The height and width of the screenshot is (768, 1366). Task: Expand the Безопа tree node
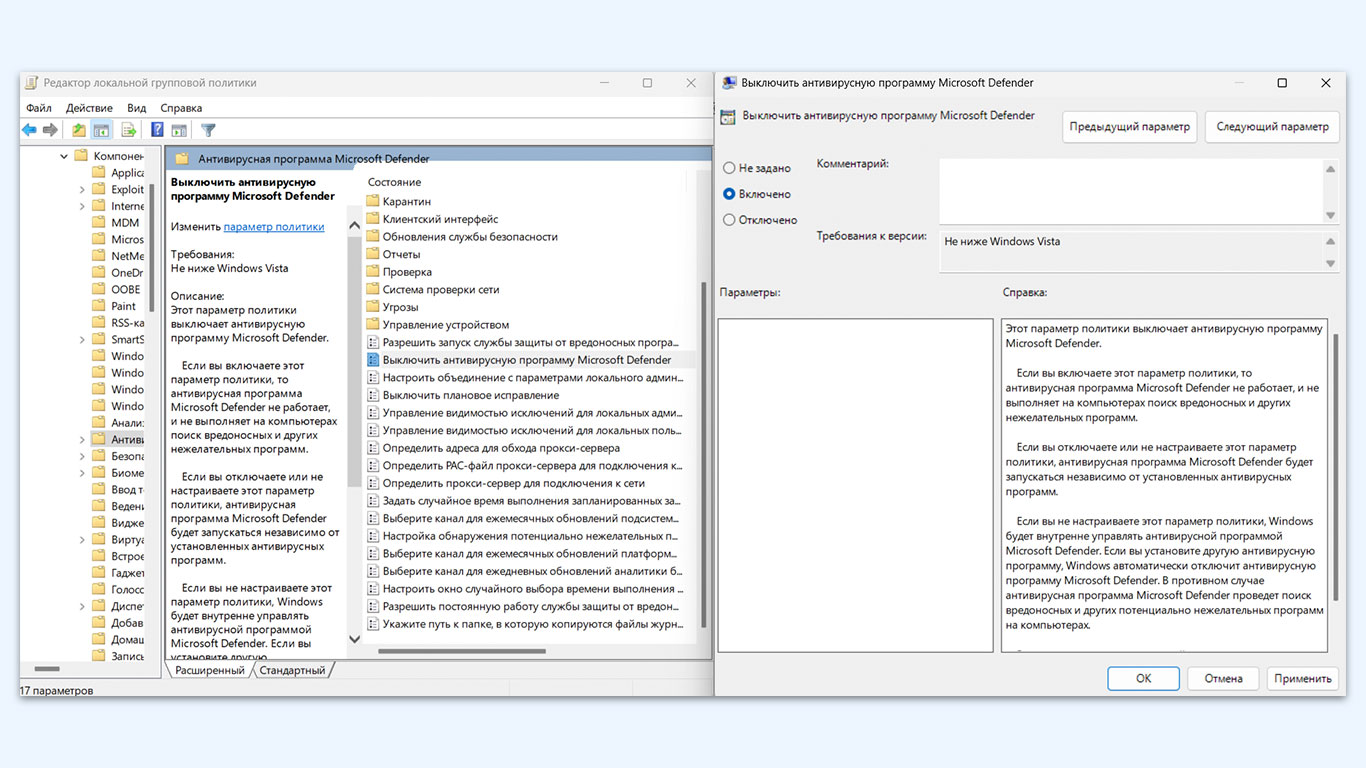tap(82, 456)
